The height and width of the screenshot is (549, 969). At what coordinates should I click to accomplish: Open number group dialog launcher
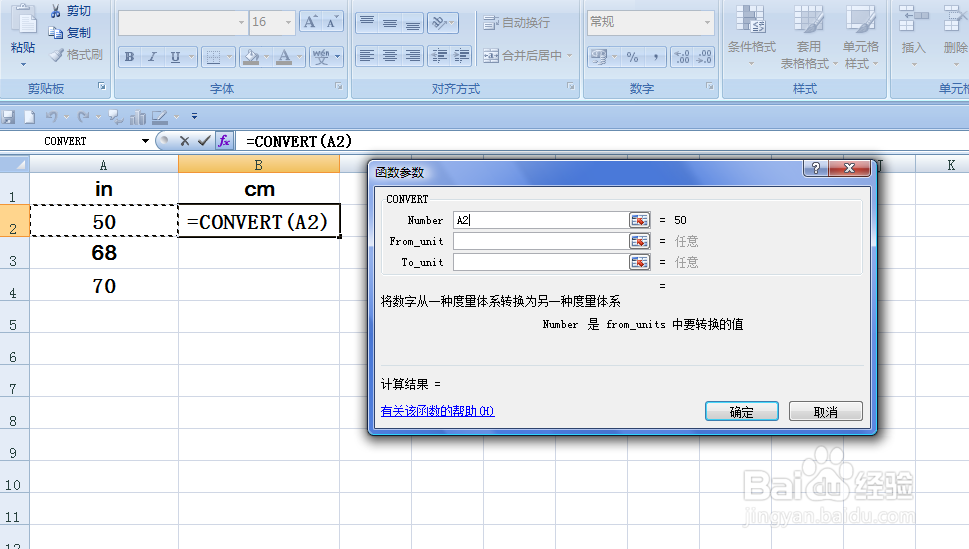click(709, 87)
